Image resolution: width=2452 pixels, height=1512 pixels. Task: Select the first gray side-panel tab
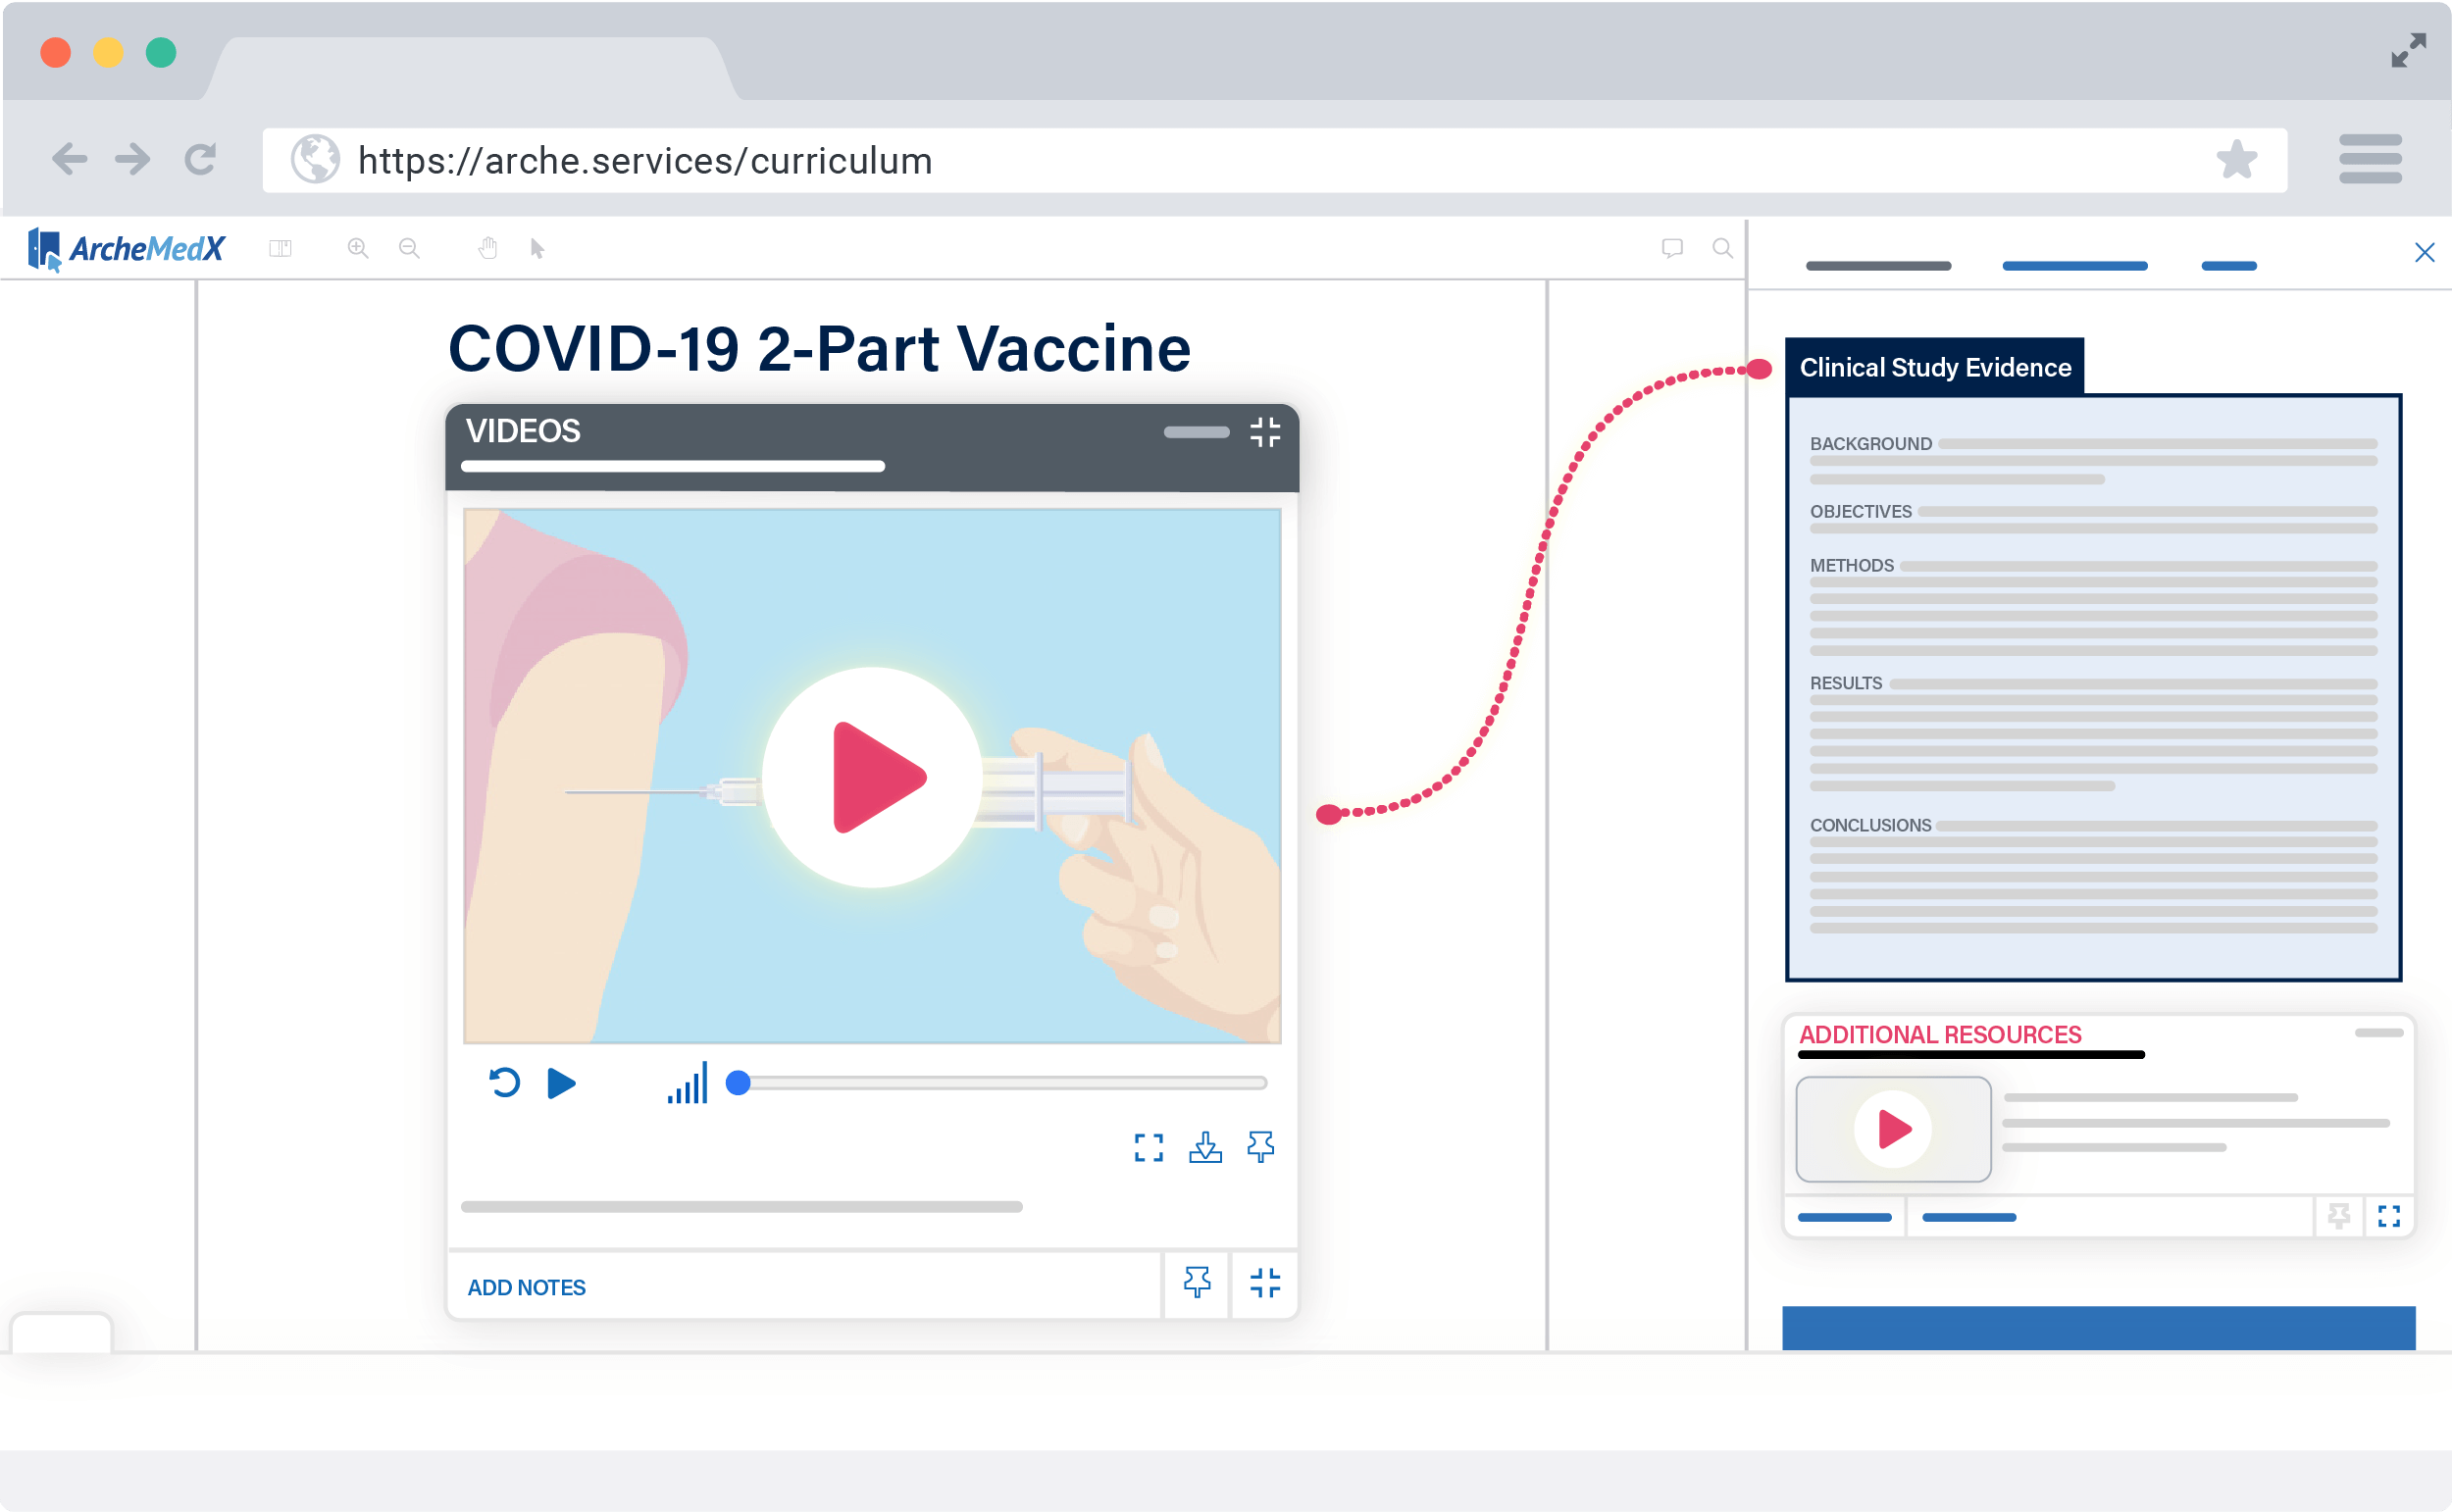[1878, 266]
